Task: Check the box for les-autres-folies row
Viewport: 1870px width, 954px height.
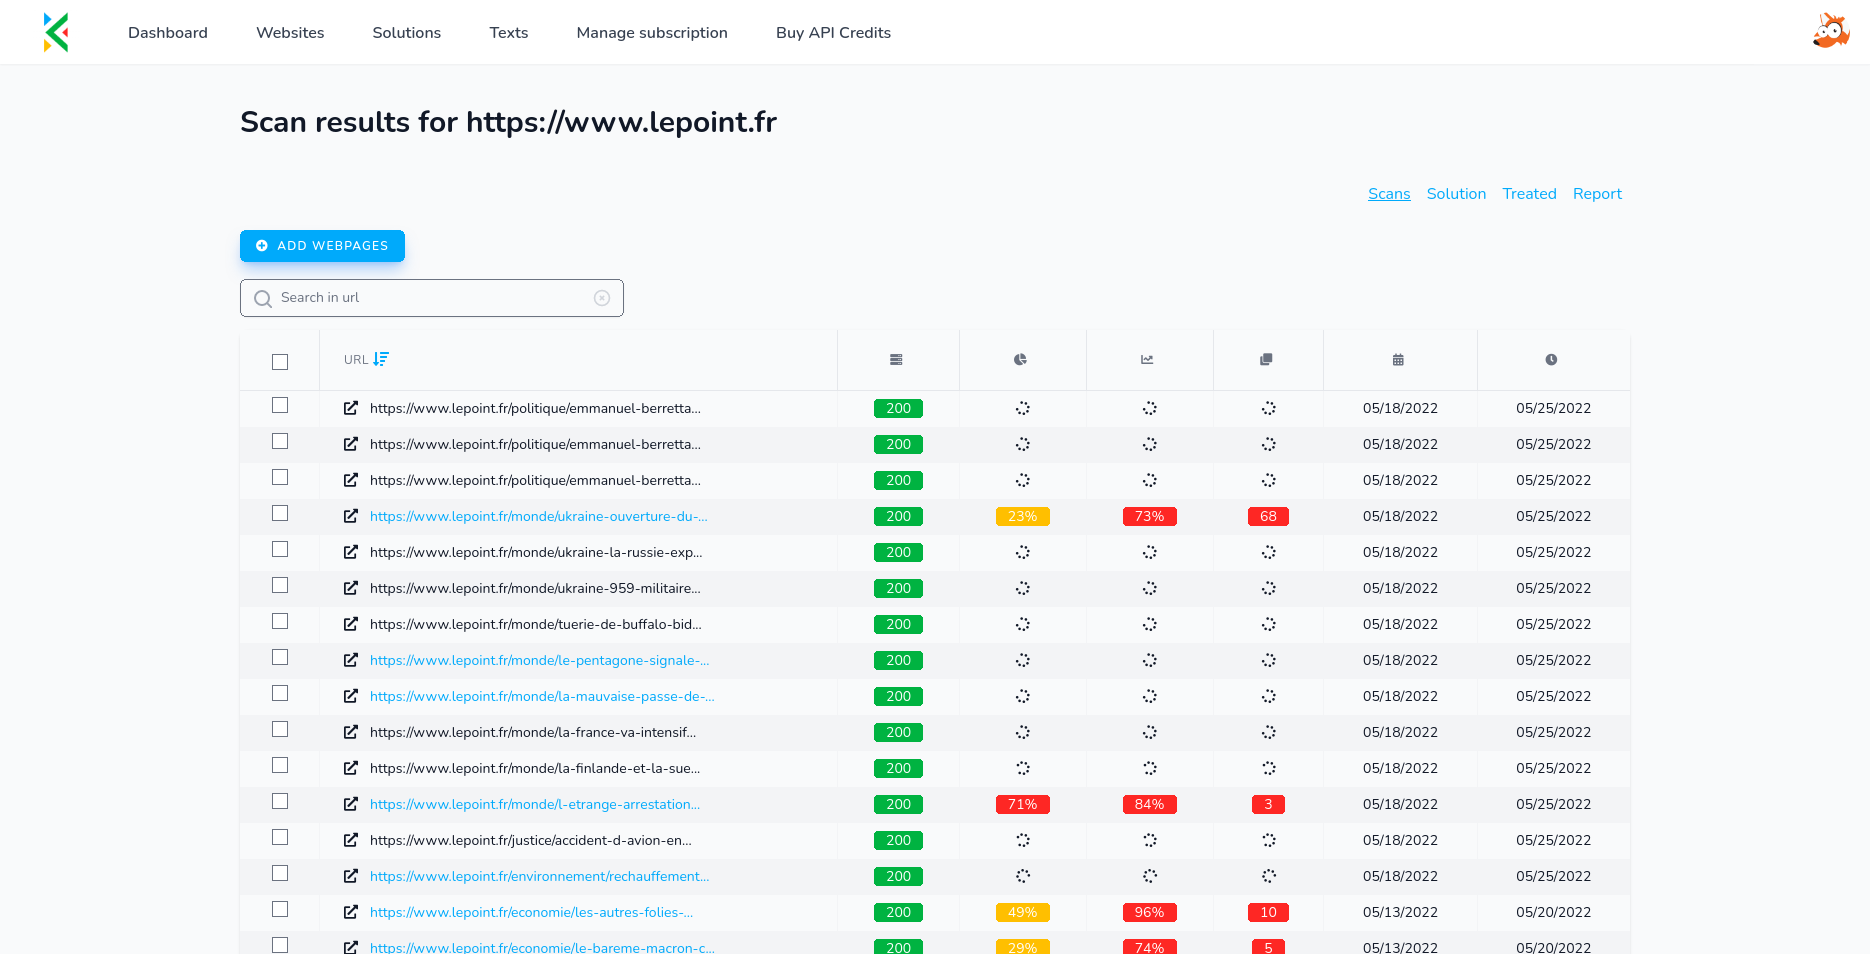Action: coord(280,909)
